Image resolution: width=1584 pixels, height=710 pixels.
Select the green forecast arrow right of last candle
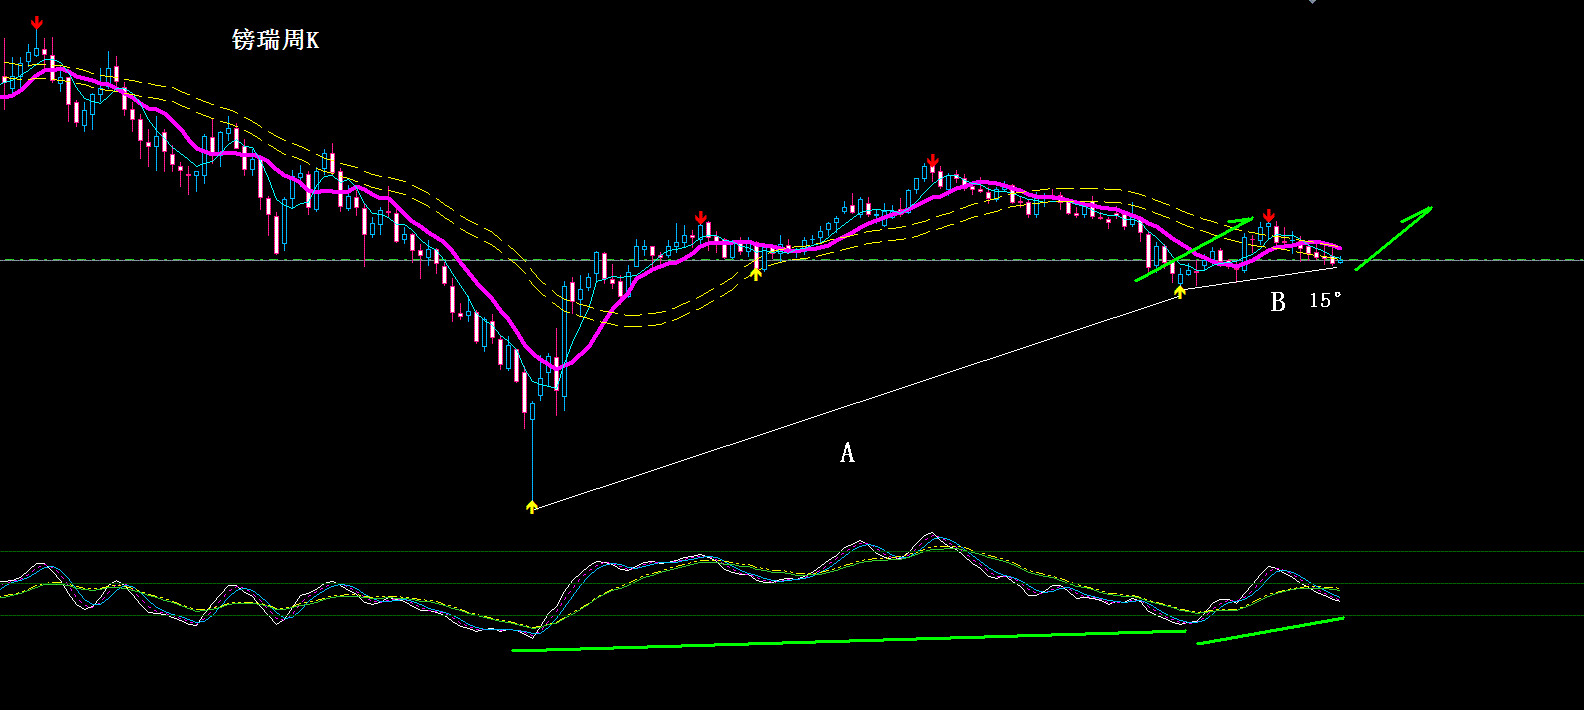(1394, 238)
